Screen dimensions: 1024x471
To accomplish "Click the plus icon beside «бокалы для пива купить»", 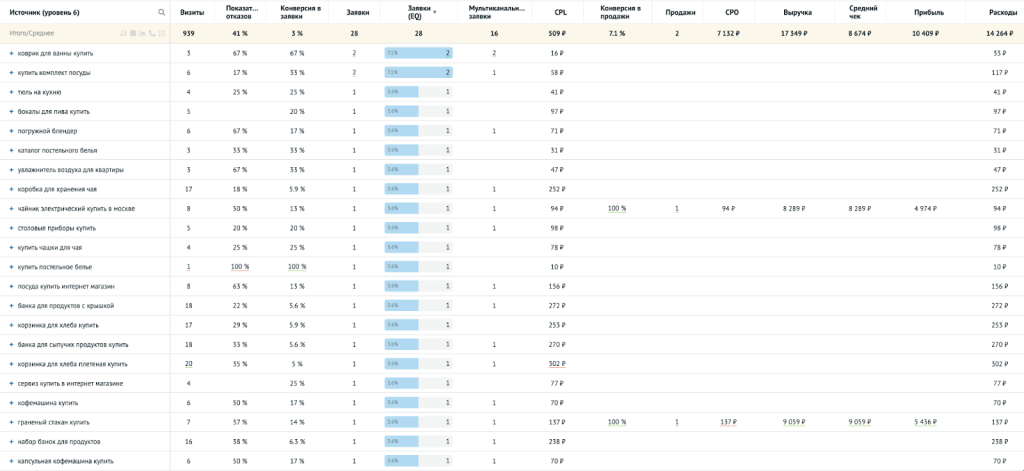I will click(11, 111).
